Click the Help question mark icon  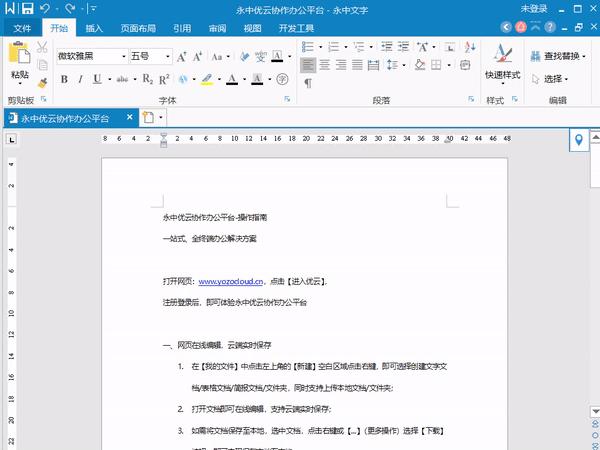[550, 27]
